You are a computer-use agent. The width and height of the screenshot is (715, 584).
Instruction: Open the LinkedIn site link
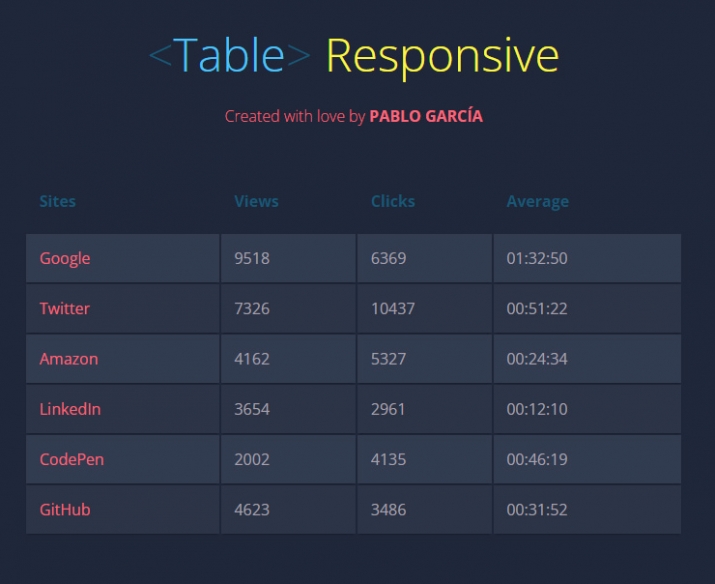(x=70, y=409)
